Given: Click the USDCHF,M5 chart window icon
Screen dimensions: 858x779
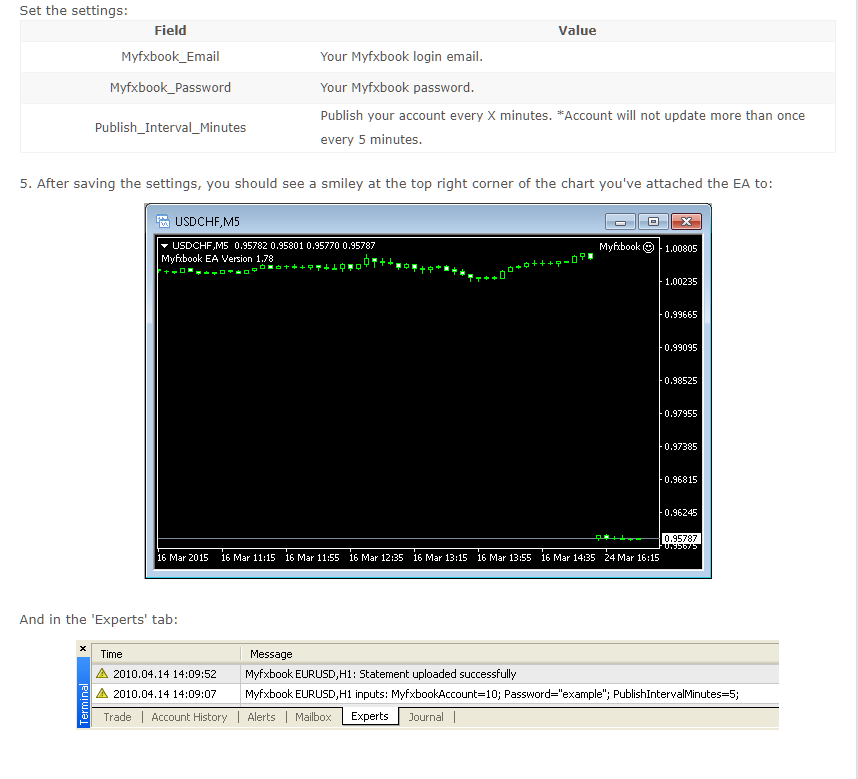Looking at the screenshot, I should (x=163, y=221).
